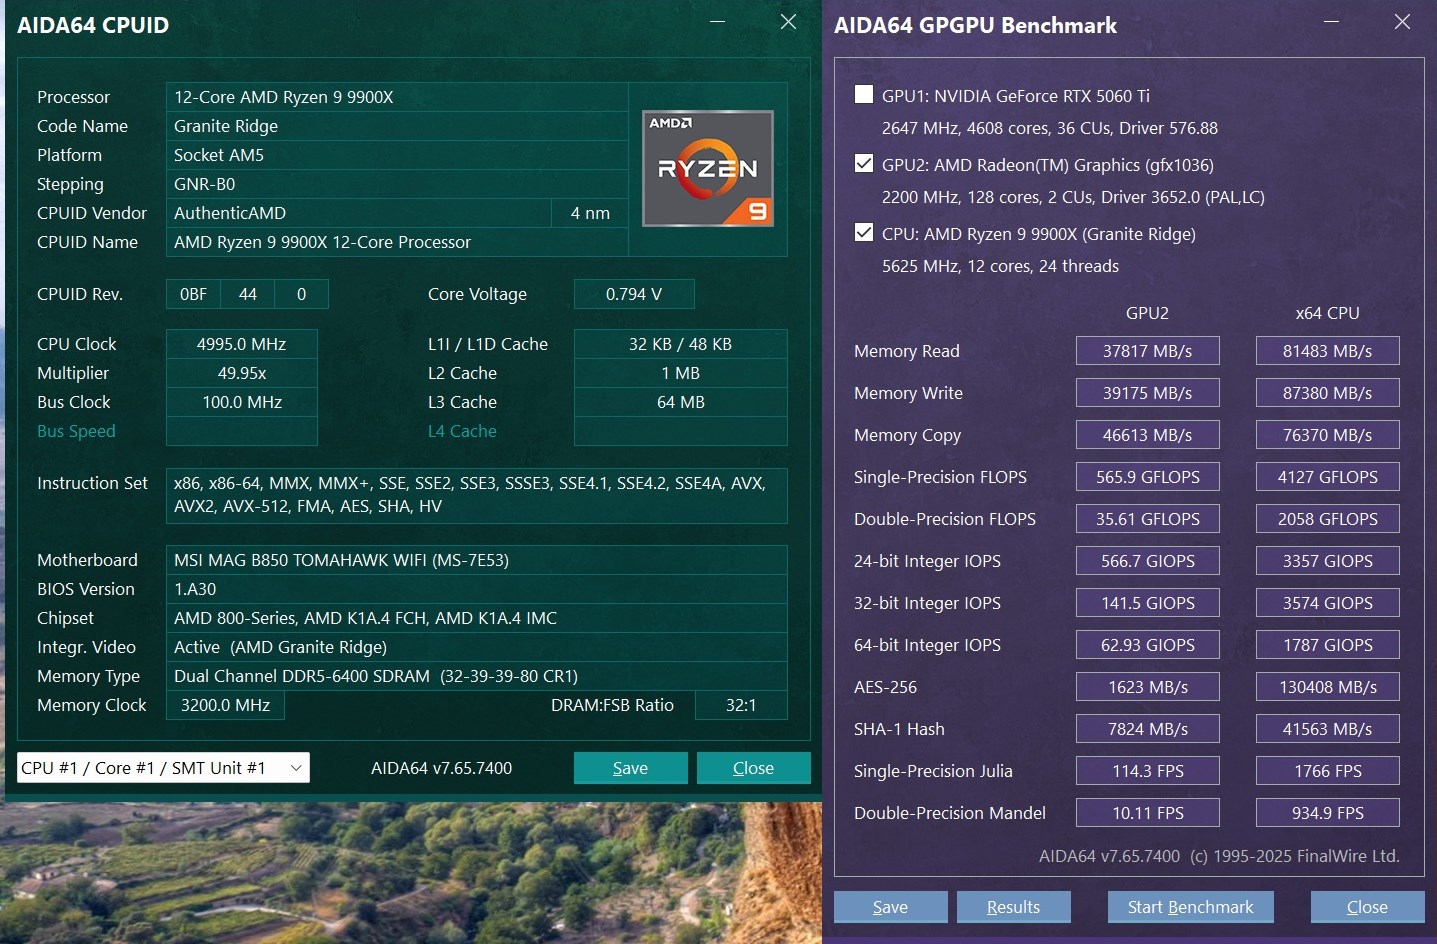Enable GPU1 NVIDIA GeForce RTX 5060 Ti checkbox
The width and height of the screenshot is (1437, 944).
click(864, 95)
